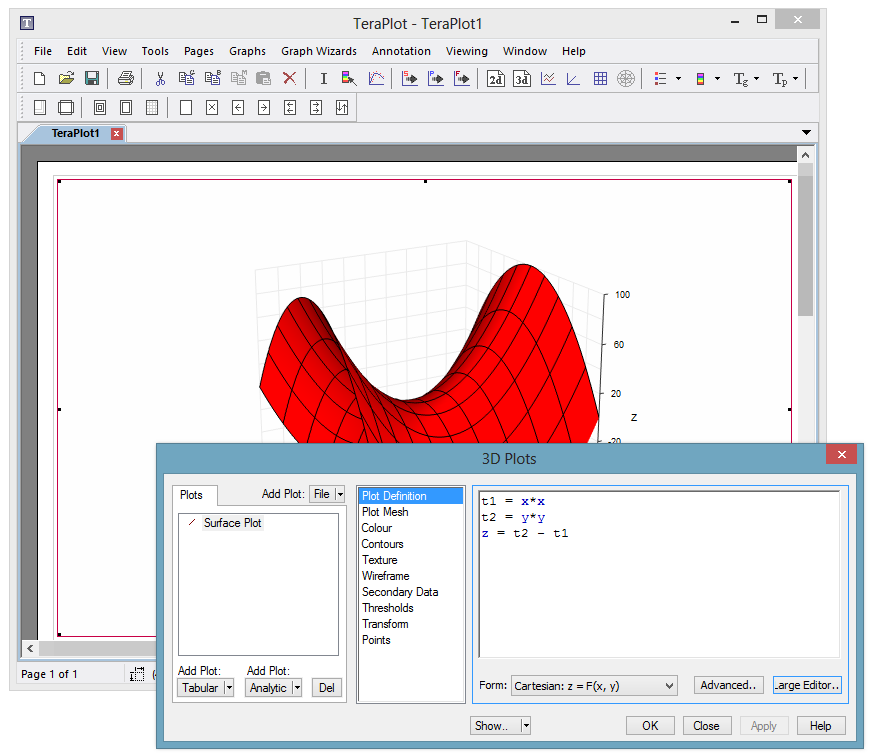Select Surface Plot in plots list
Viewport: 871px width, 754px height.
pos(232,523)
